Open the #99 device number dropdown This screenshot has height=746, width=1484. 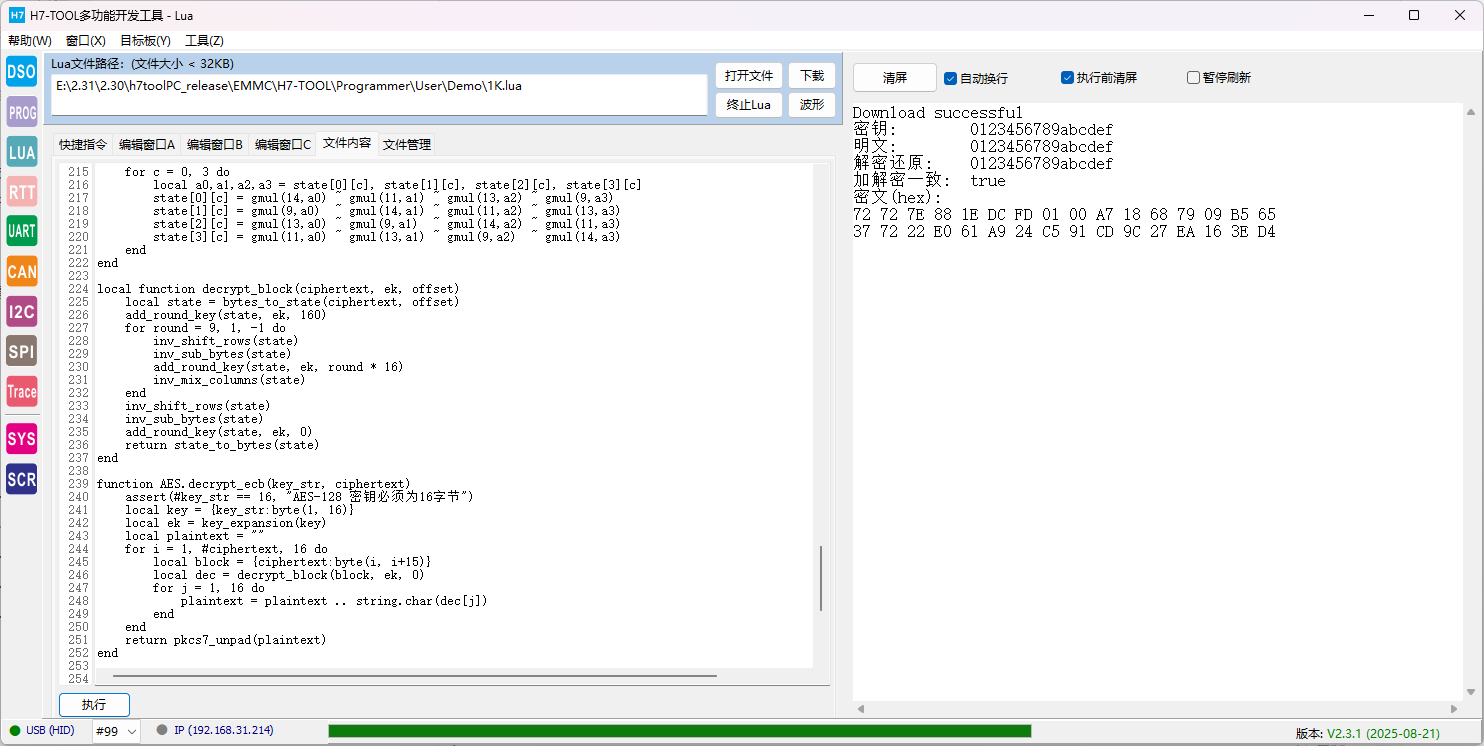(x=116, y=731)
